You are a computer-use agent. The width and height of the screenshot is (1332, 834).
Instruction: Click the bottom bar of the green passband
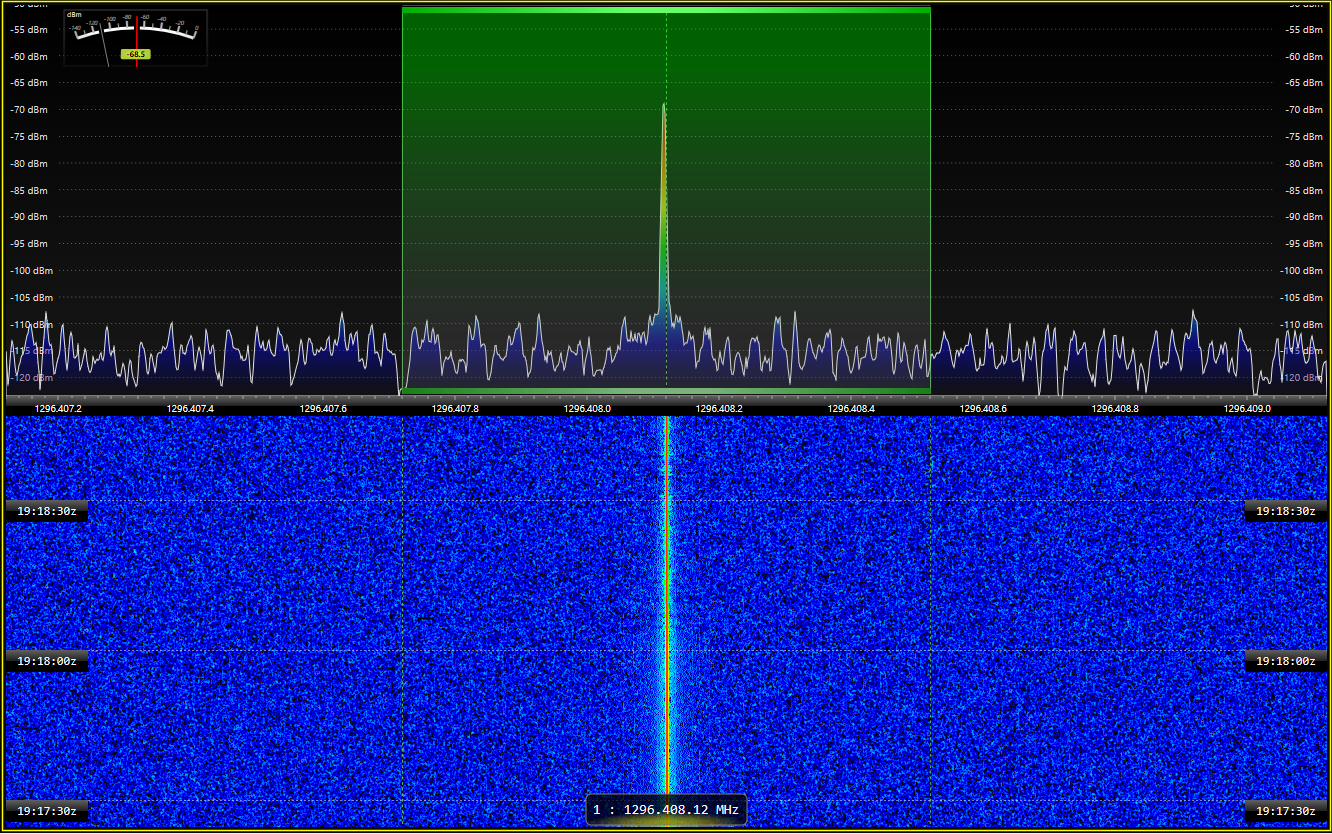[x=666, y=390]
